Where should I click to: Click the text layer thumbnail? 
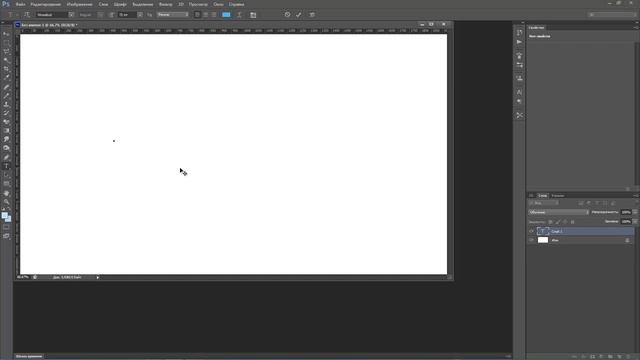[x=542, y=231]
